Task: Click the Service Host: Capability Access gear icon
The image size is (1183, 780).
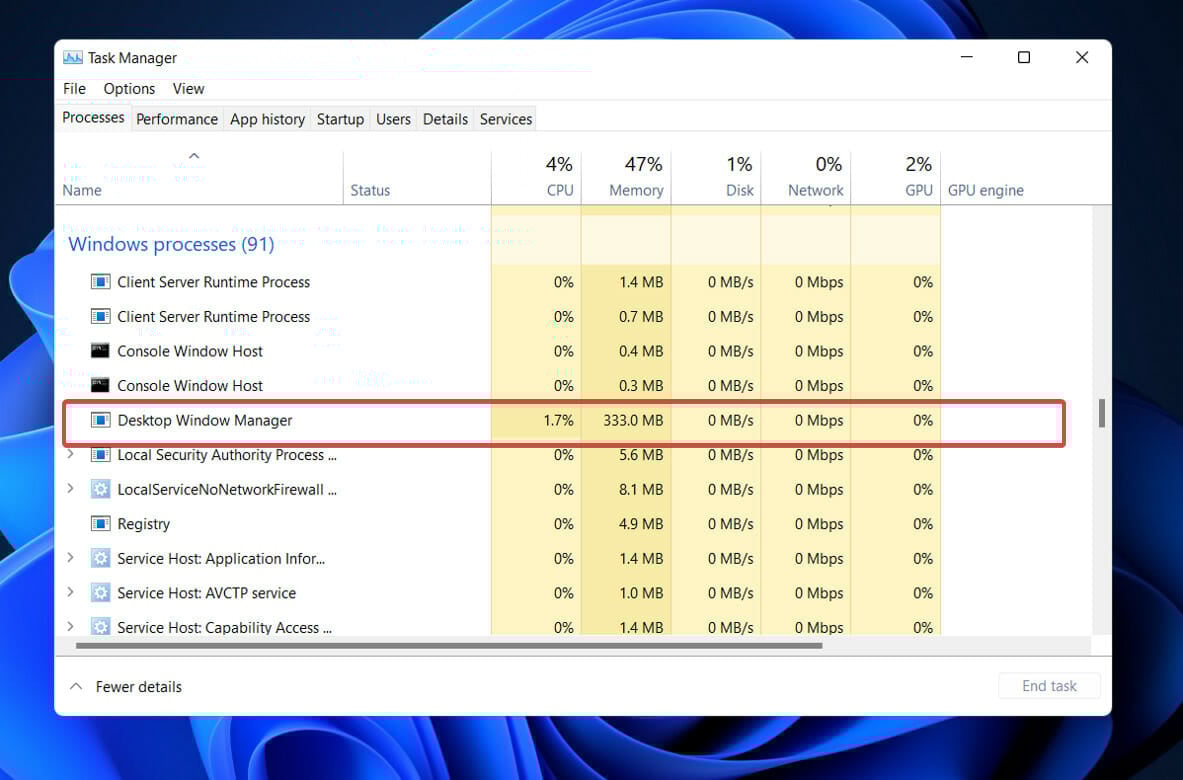Action: click(100, 627)
